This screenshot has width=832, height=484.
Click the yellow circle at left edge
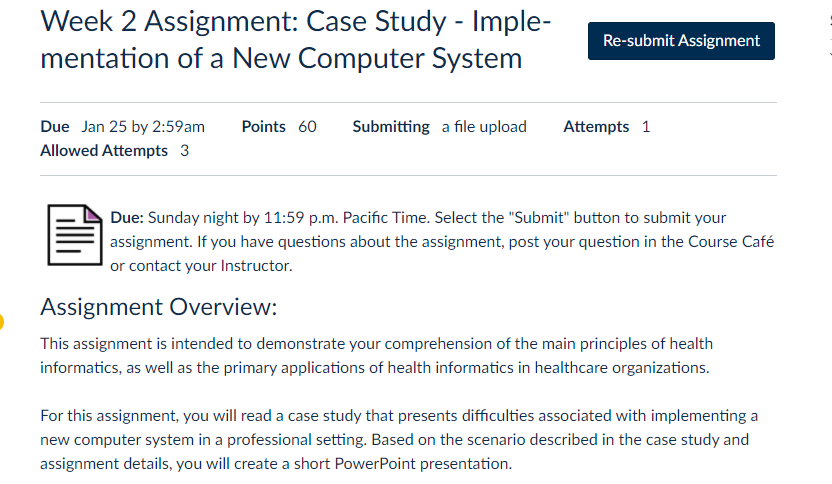(x=1, y=322)
